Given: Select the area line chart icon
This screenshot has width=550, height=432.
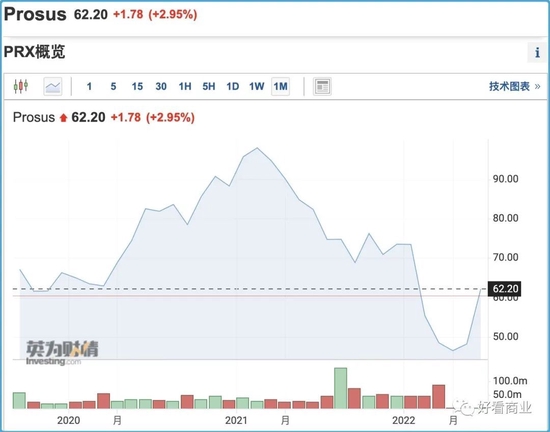Looking at the screenshot, I should [x=53, y=86].
